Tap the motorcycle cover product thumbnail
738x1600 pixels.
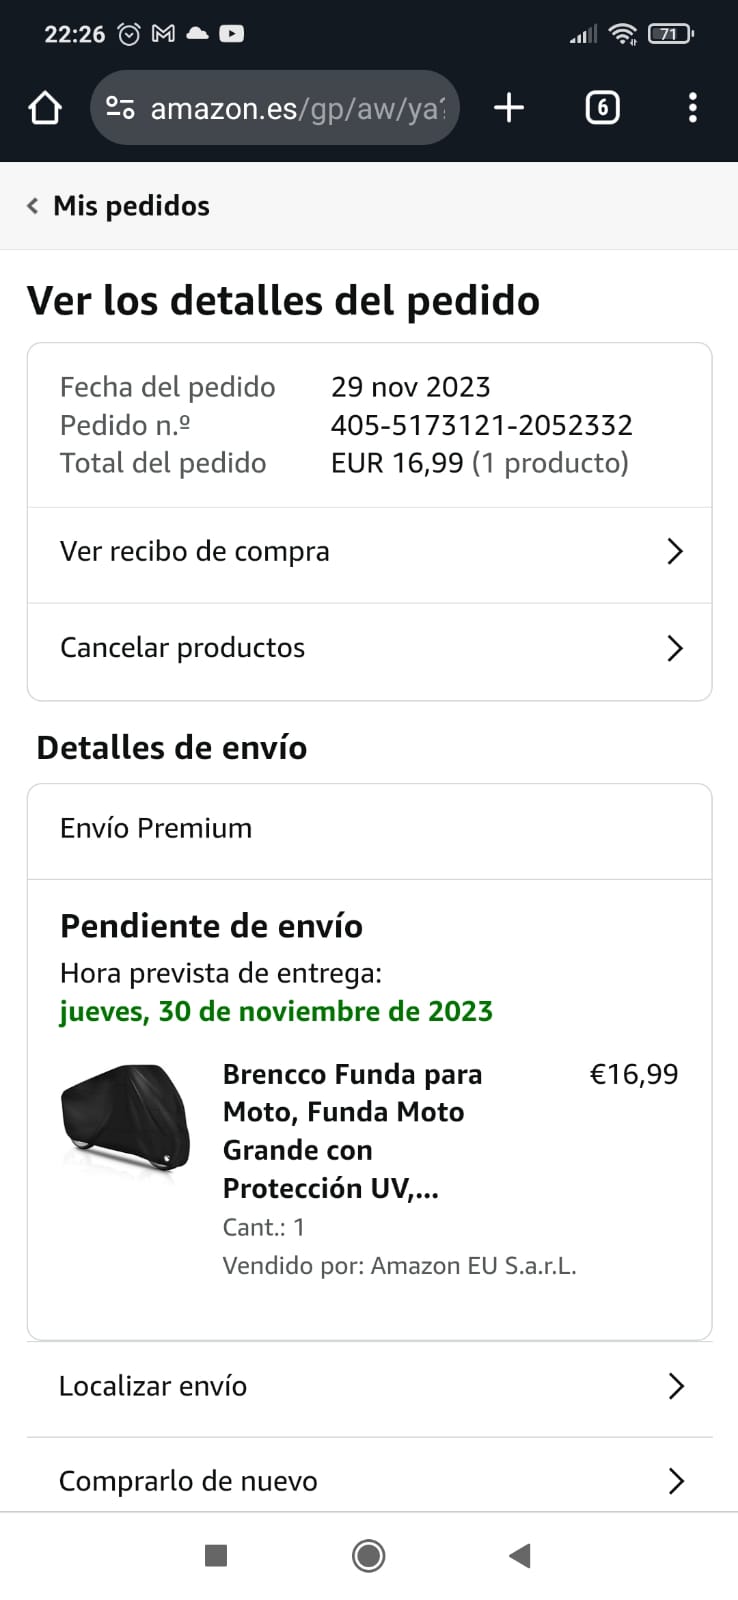coord(126,1118)
